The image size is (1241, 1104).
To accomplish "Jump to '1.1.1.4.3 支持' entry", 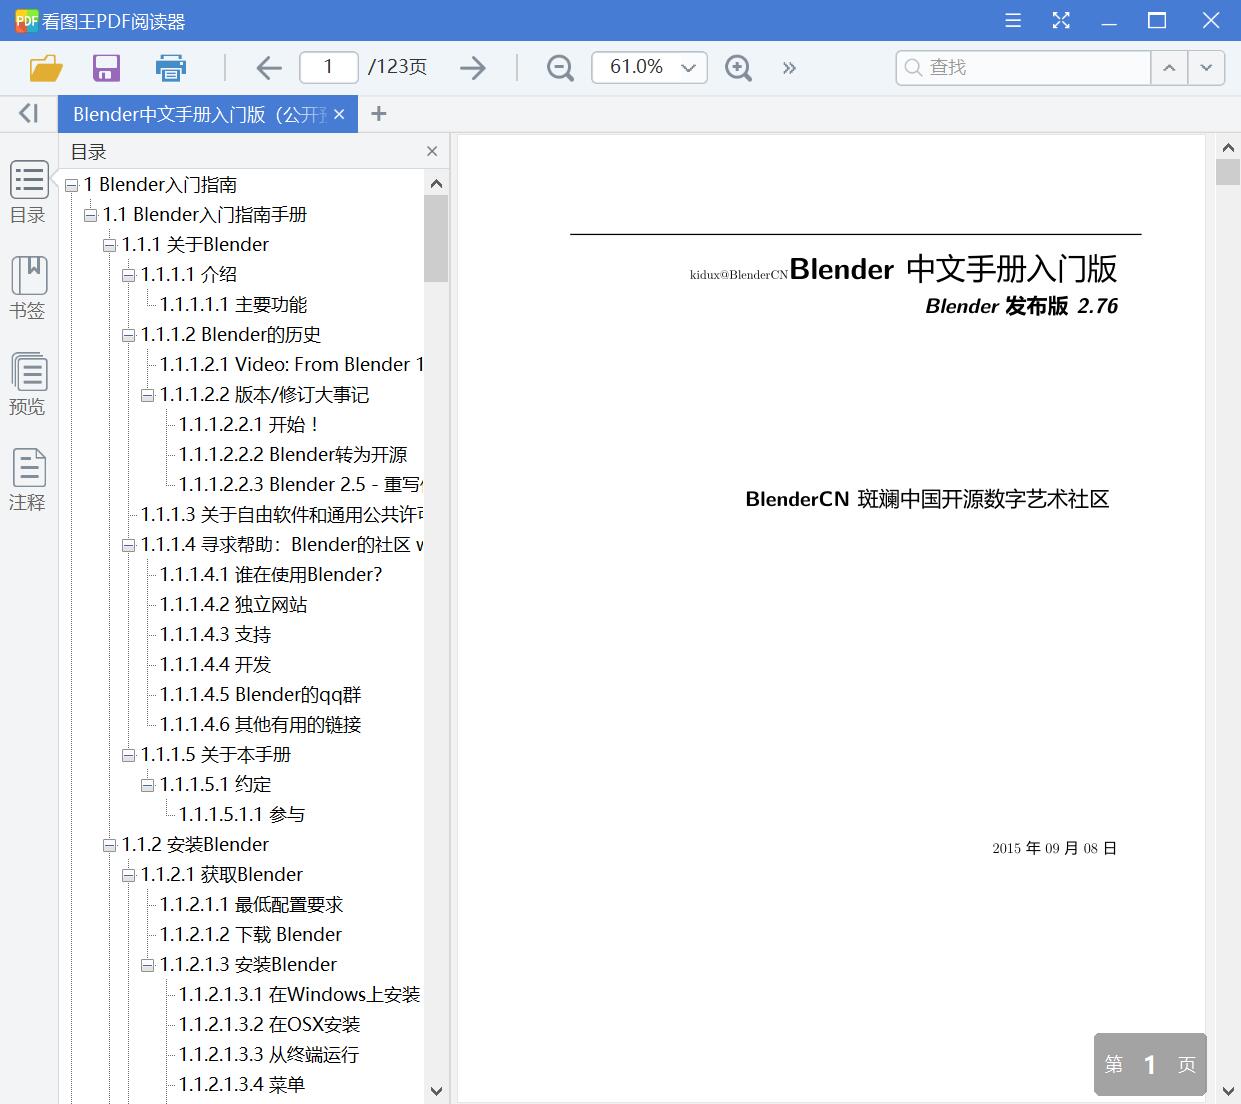I will click(x=215, y=634).
